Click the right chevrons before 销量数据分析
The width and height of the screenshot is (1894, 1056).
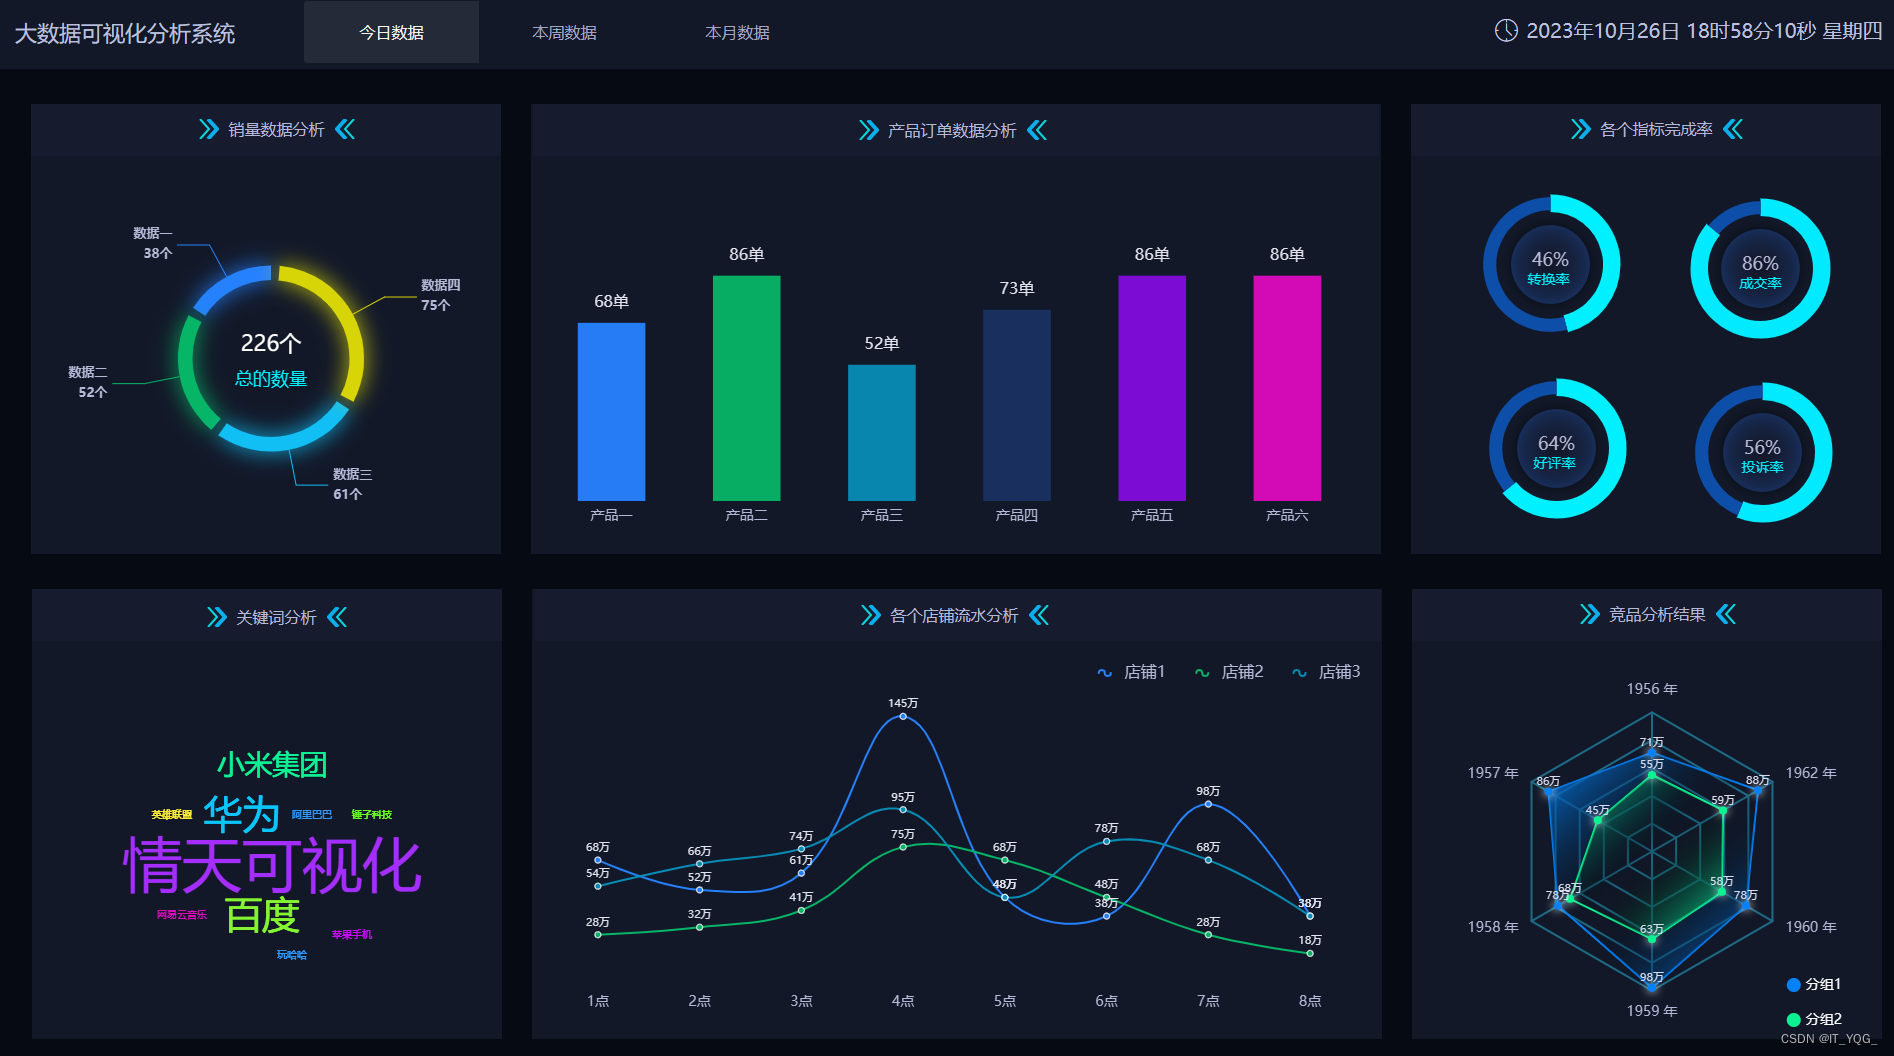pyautogui.click(x=208, y=129)
